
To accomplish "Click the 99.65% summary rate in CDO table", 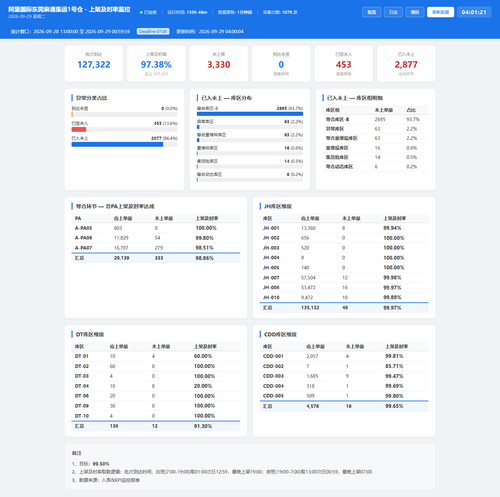I will pos(394,406).
